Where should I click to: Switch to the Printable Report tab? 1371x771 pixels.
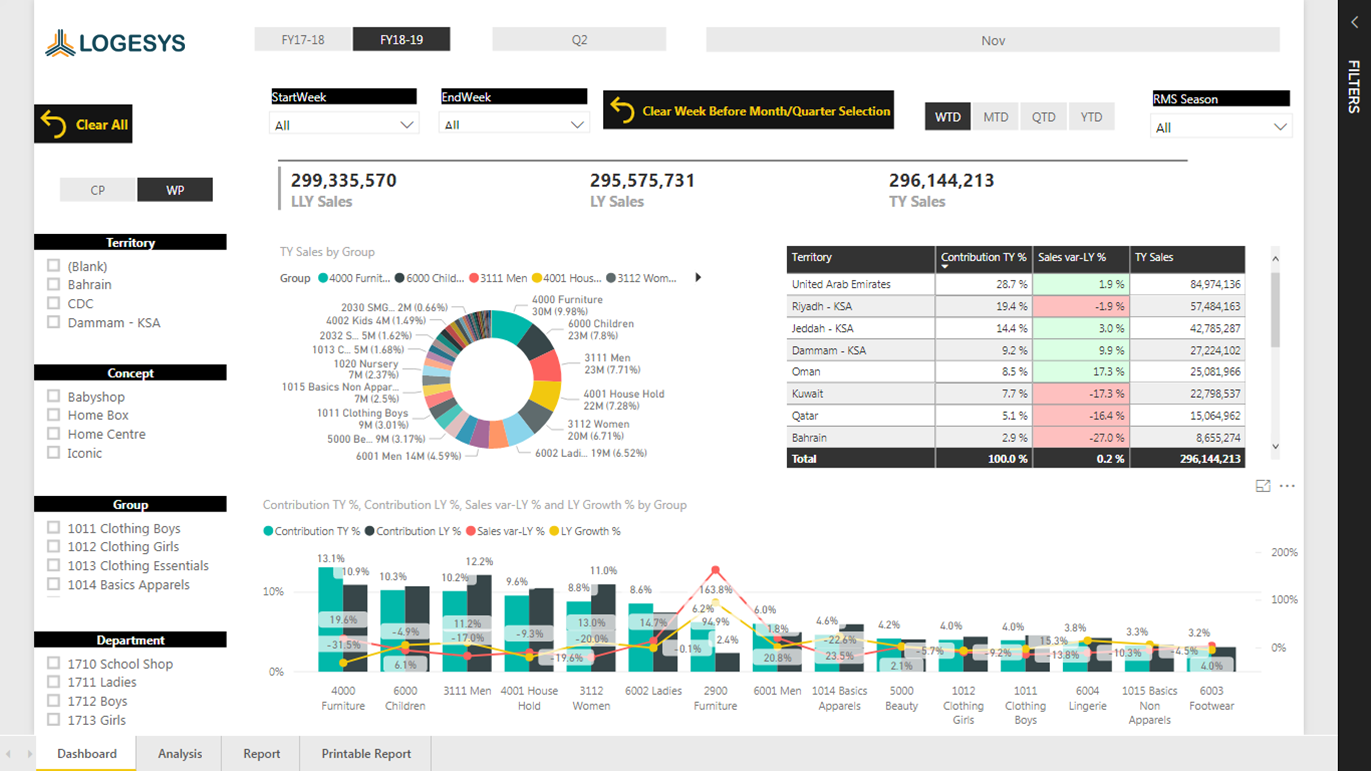coord(366,754)
